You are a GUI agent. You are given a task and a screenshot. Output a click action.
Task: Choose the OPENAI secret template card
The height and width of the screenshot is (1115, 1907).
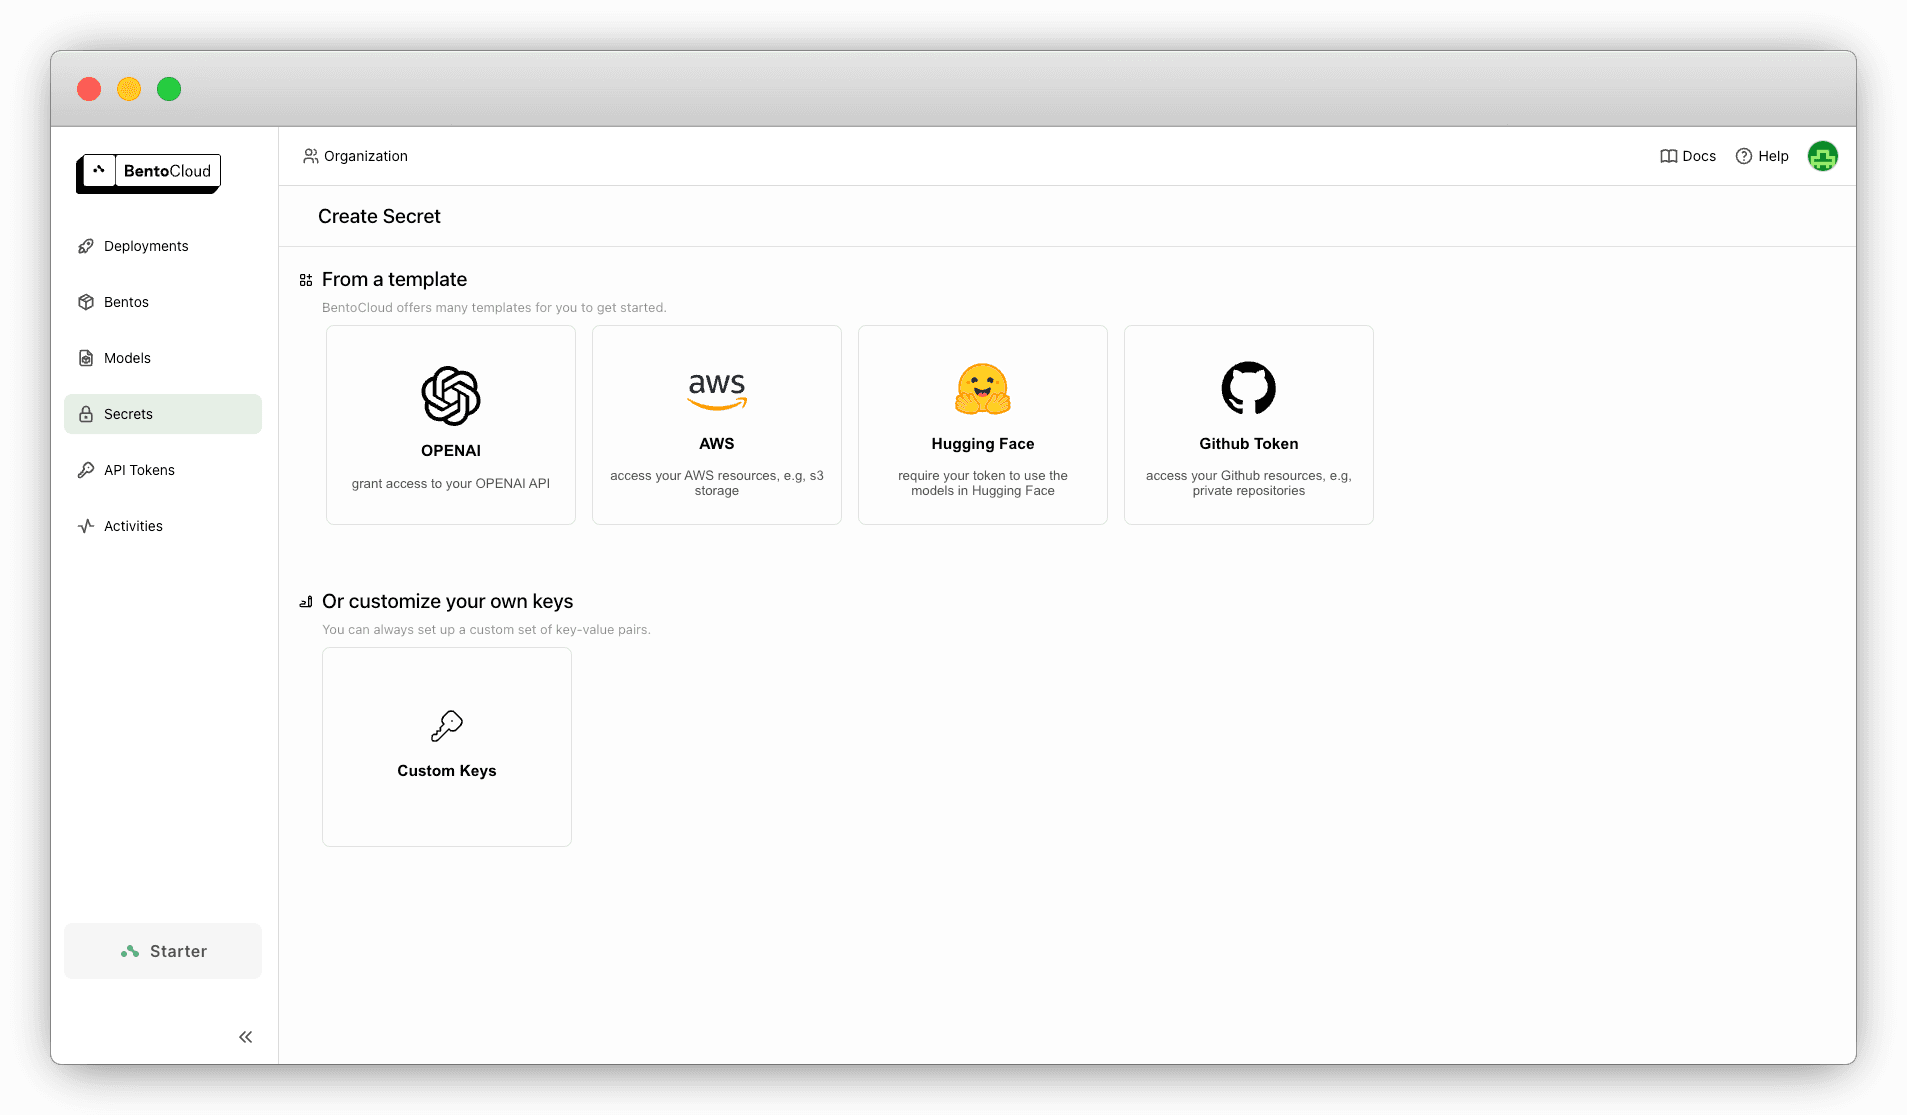point(451,425)
